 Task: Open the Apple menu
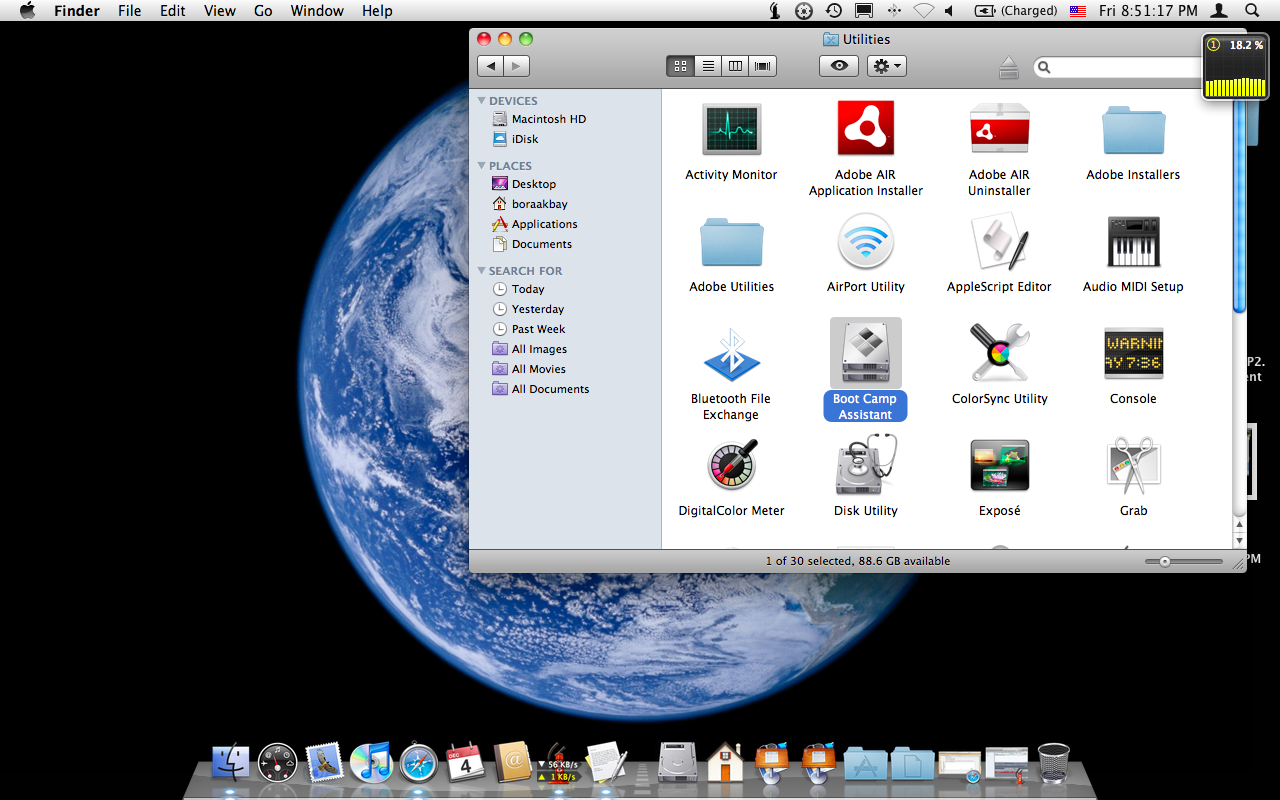click(x=28, y=10)
